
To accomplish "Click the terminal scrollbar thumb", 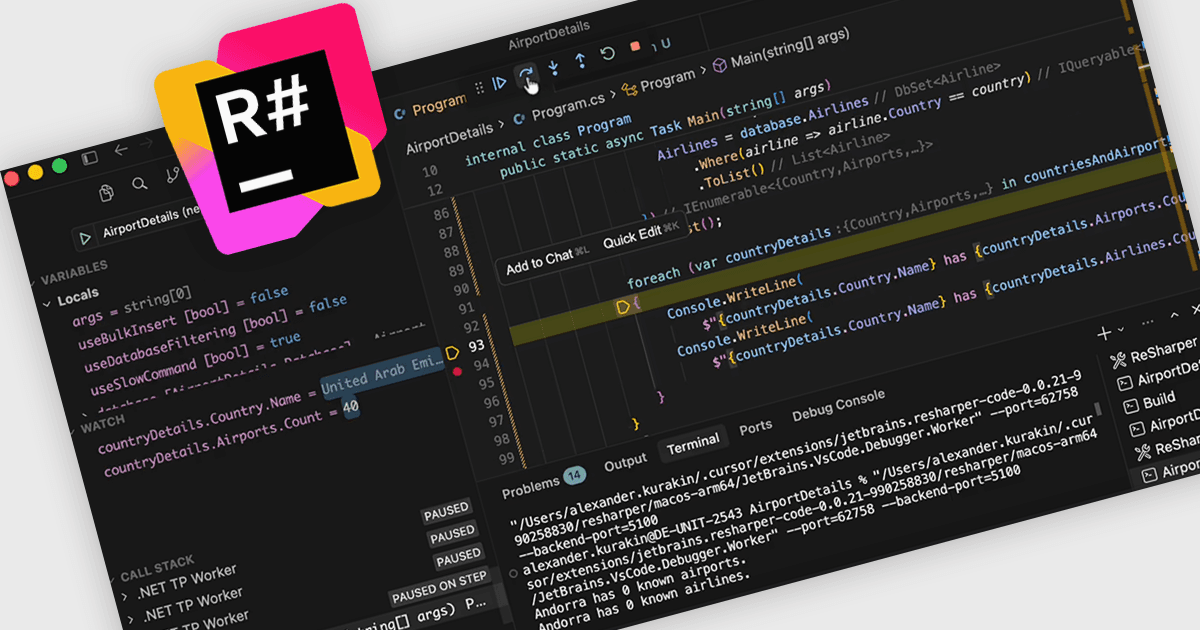I will coord(1098,411).
